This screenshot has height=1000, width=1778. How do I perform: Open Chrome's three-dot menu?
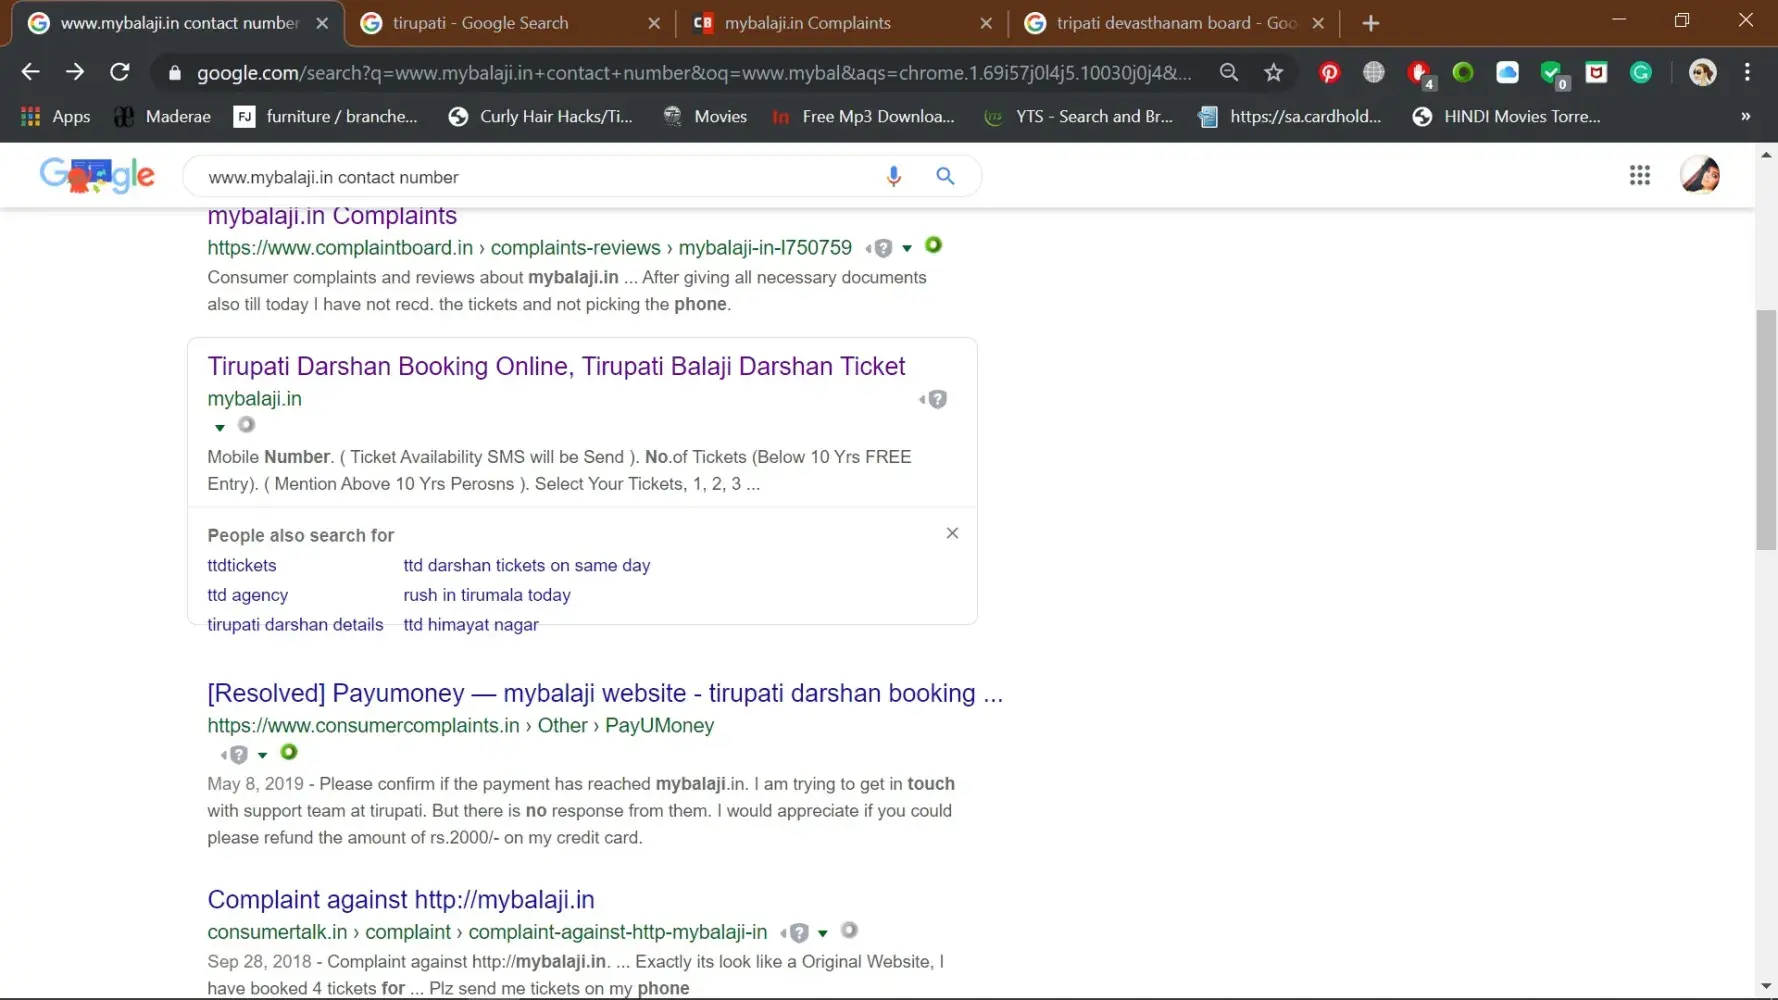(x=1747, y=72)
